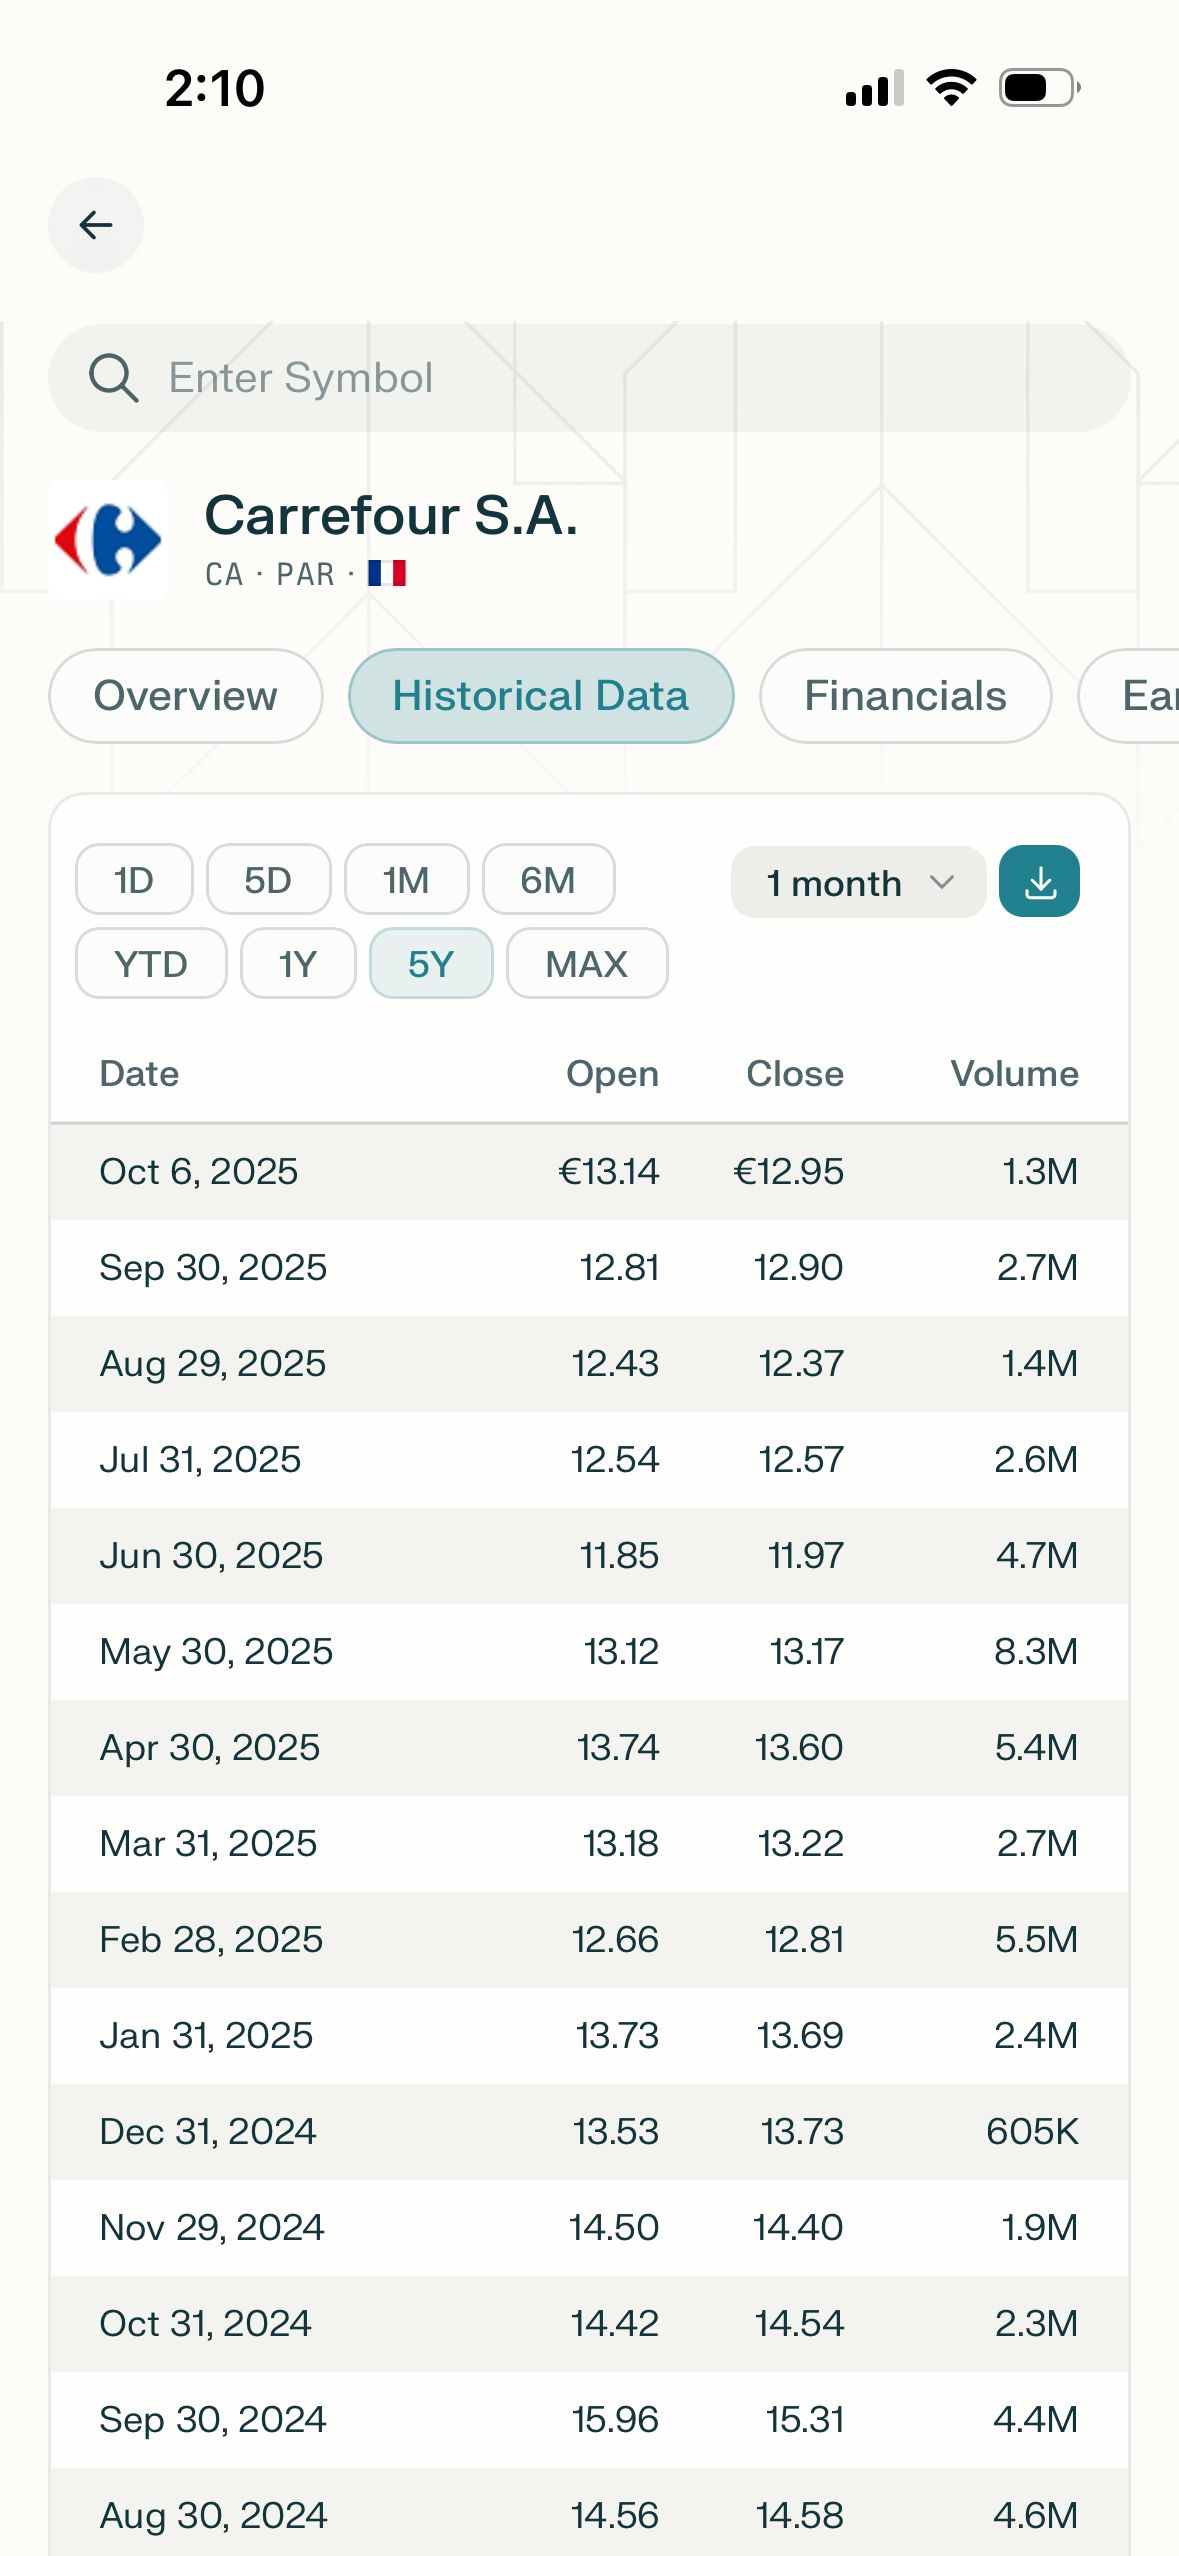Open the Financials tab
This screenshot has width=1179, height=2556.
point(905,696)
